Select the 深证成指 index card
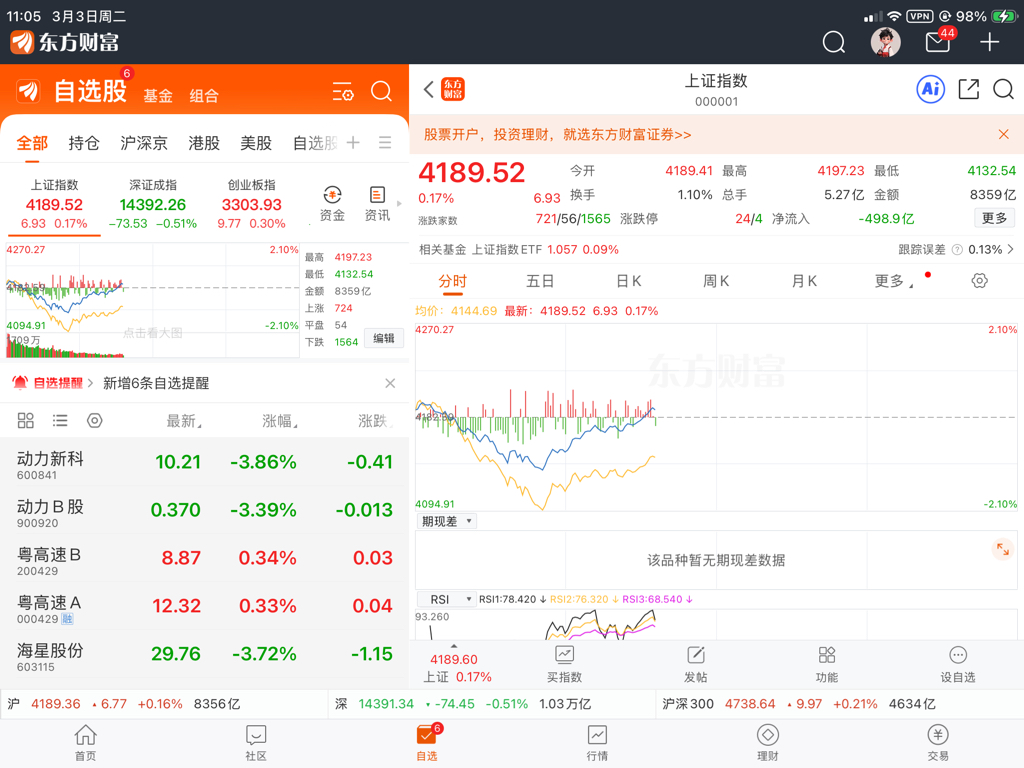 click(x=153, y=204)
